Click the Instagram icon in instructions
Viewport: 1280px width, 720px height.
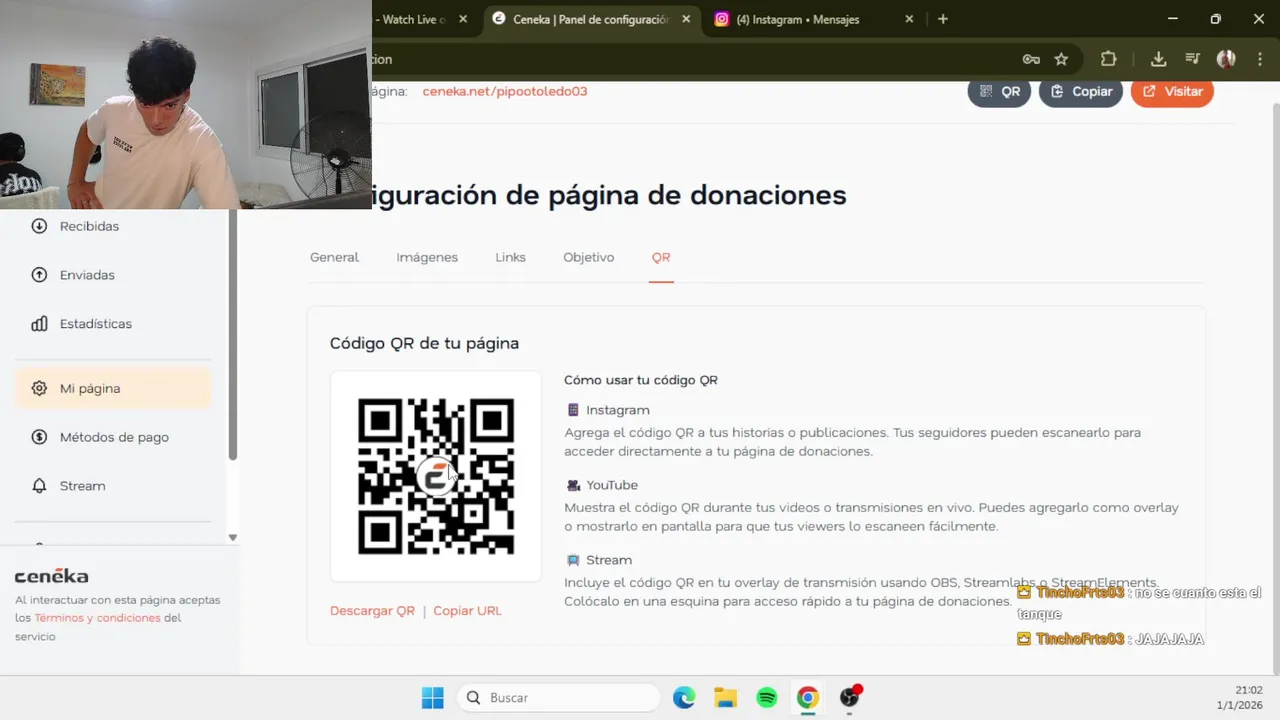tap(573, 410)
